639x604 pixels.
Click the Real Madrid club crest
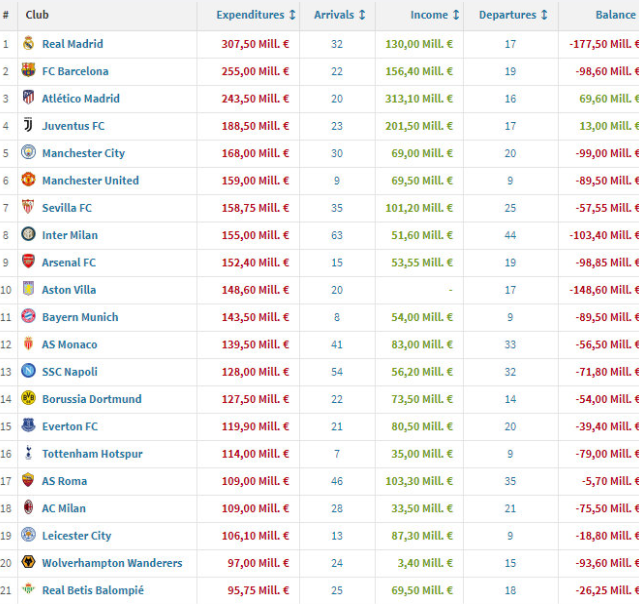[x=28, y=43]
